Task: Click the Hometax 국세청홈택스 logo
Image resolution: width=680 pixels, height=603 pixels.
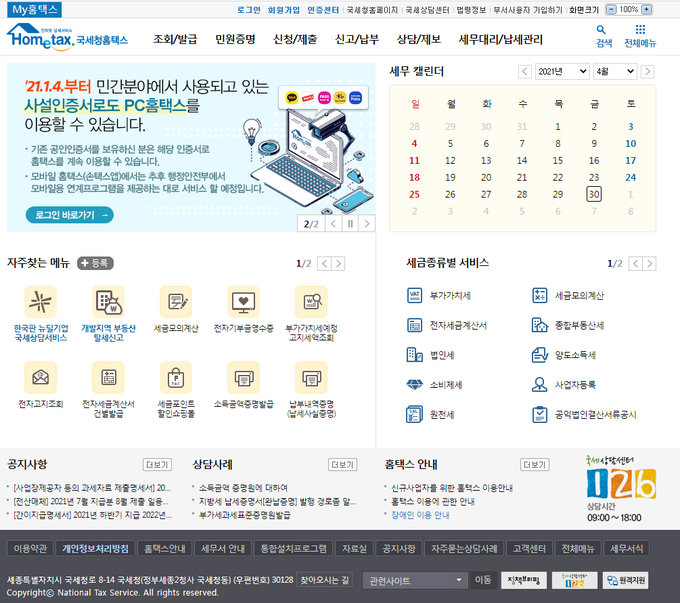Action: point(68,37)
